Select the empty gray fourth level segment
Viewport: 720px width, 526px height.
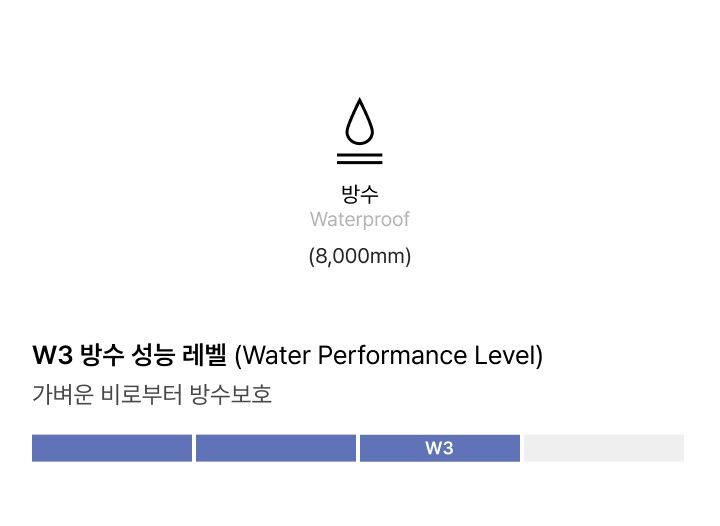604,448
